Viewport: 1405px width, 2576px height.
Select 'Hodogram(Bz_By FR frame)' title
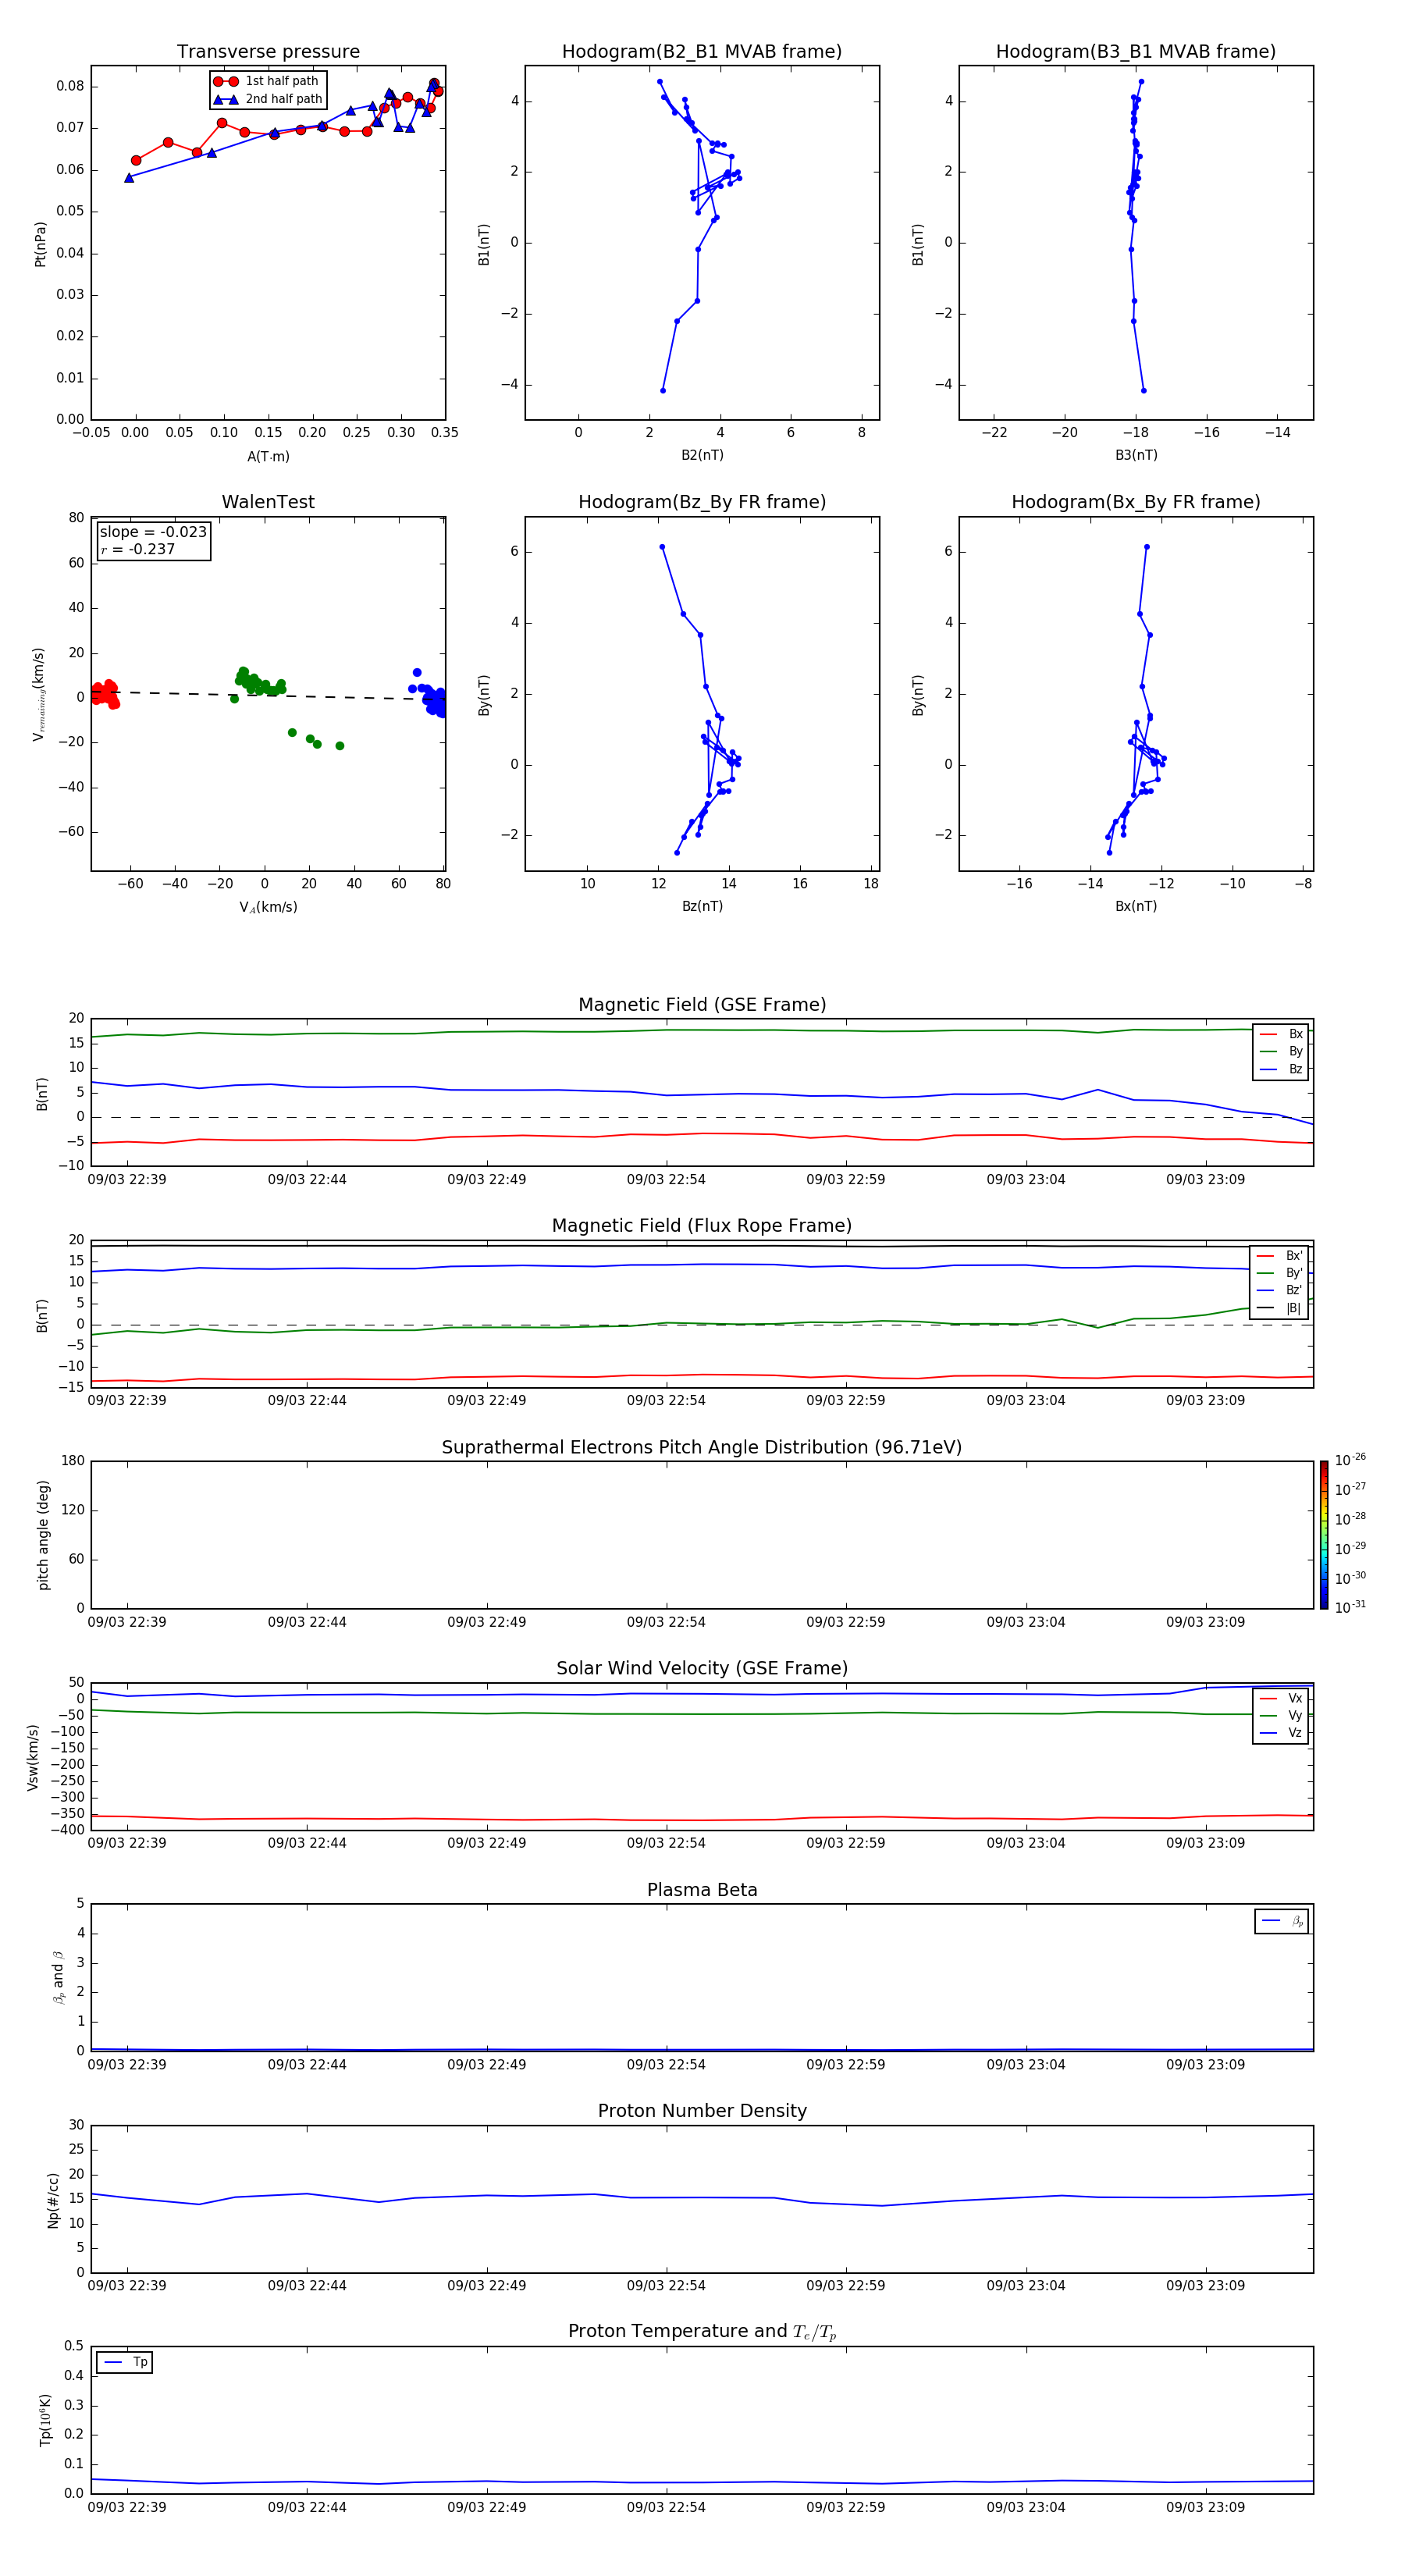pyautogui.click(x=702, y=502)
